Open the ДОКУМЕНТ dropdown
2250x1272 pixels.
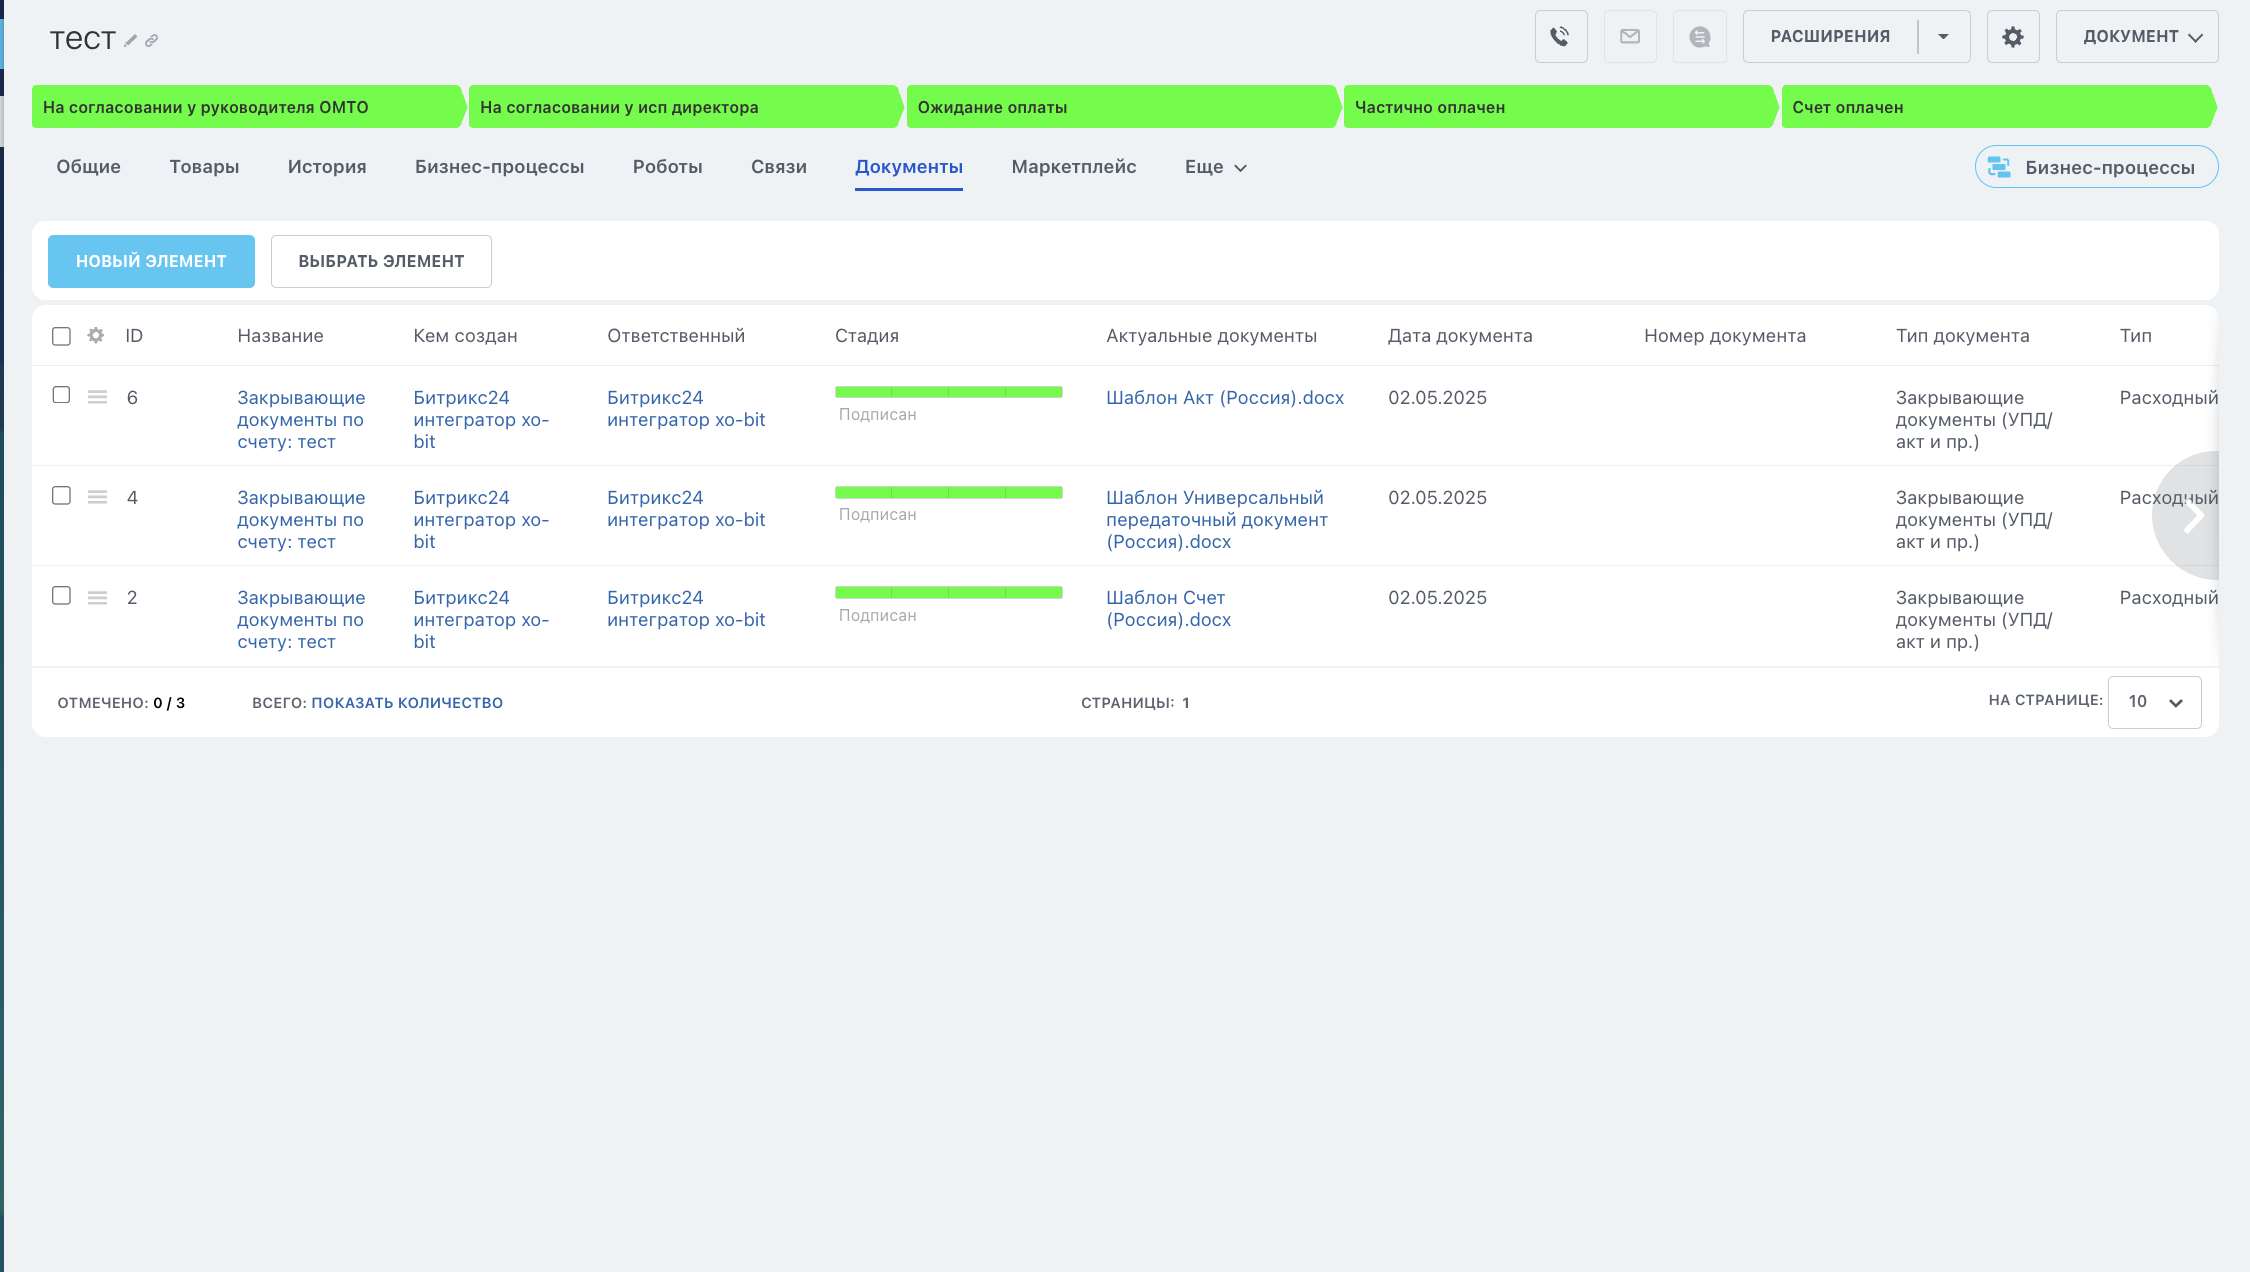pyautogui.click(x=2137, y=37)
